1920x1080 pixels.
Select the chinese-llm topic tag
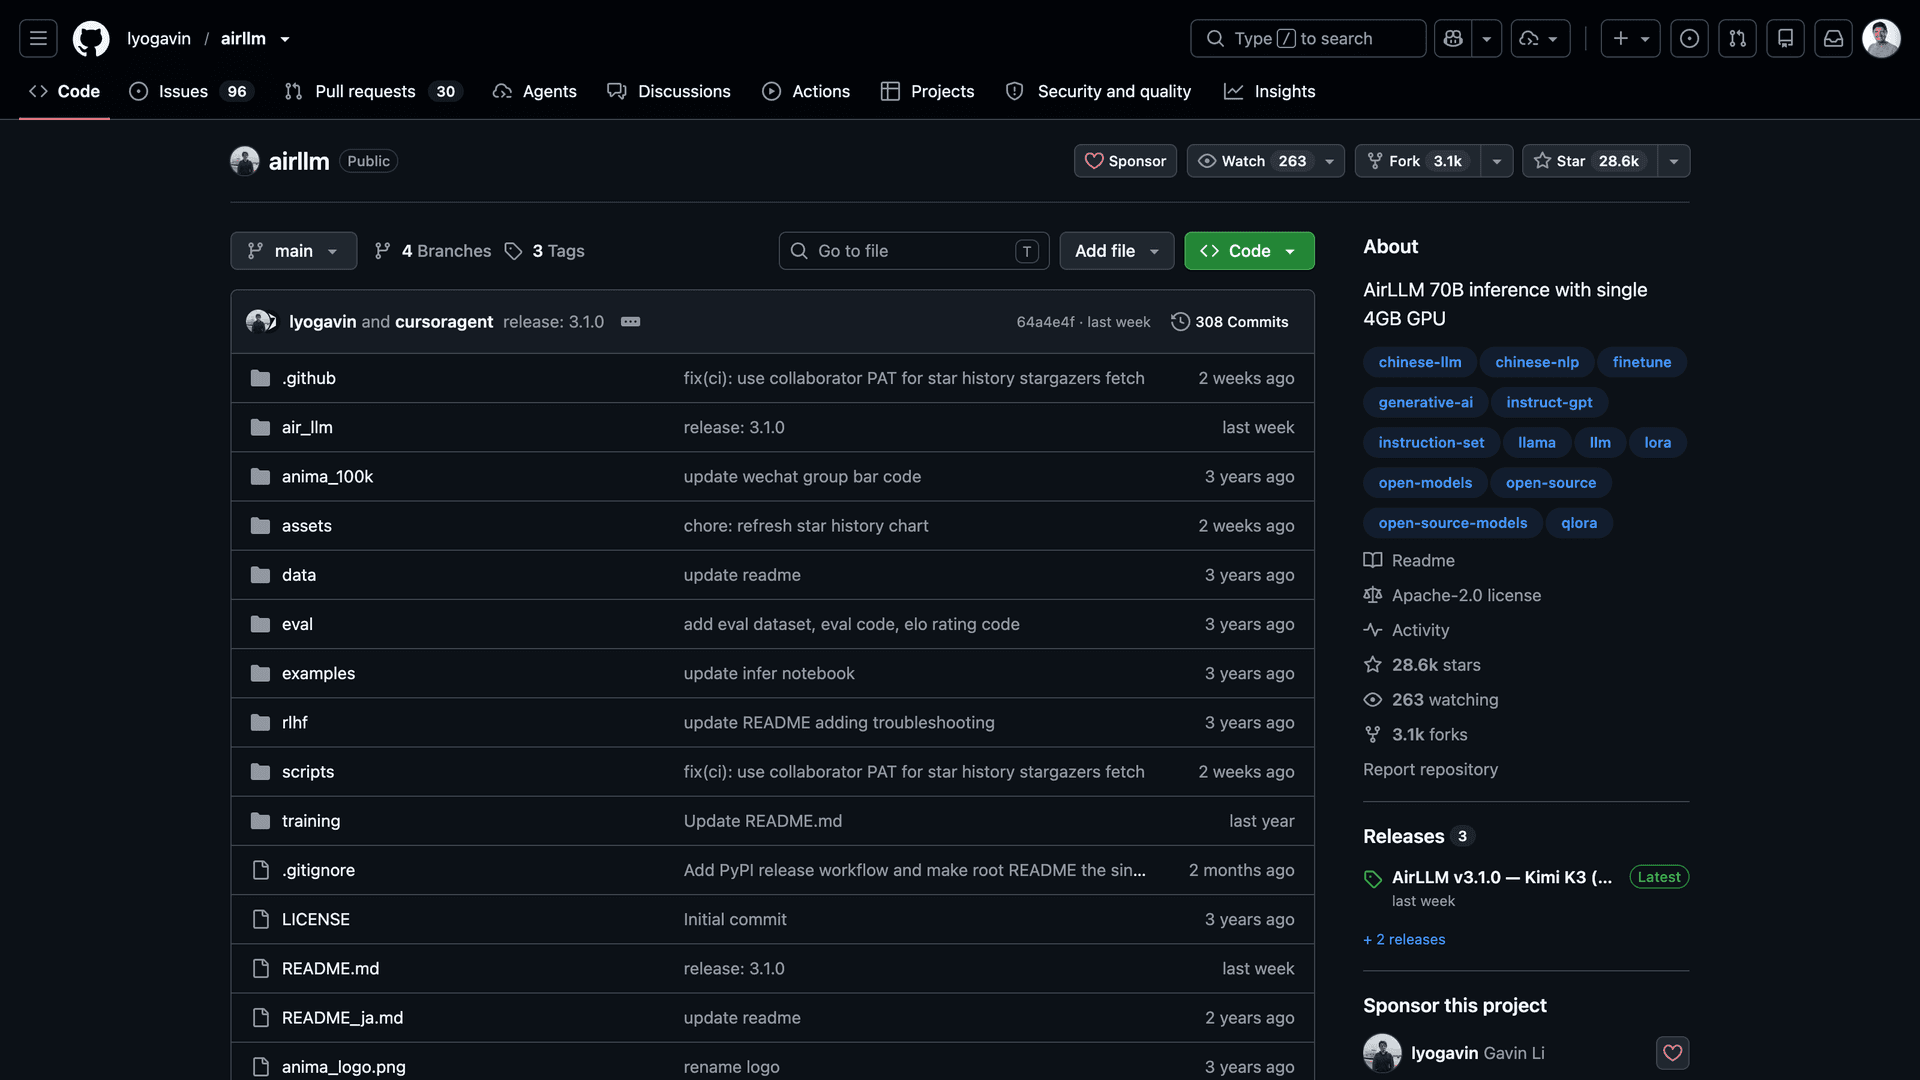(x=1420, y=362)
